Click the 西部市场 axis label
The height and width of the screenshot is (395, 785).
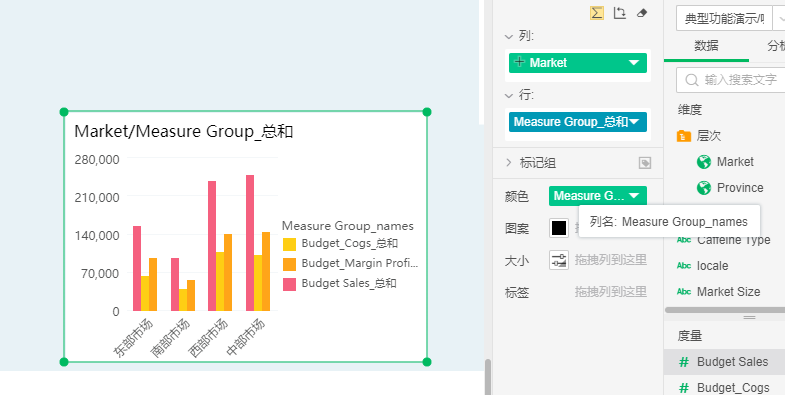tap(208, 338)
